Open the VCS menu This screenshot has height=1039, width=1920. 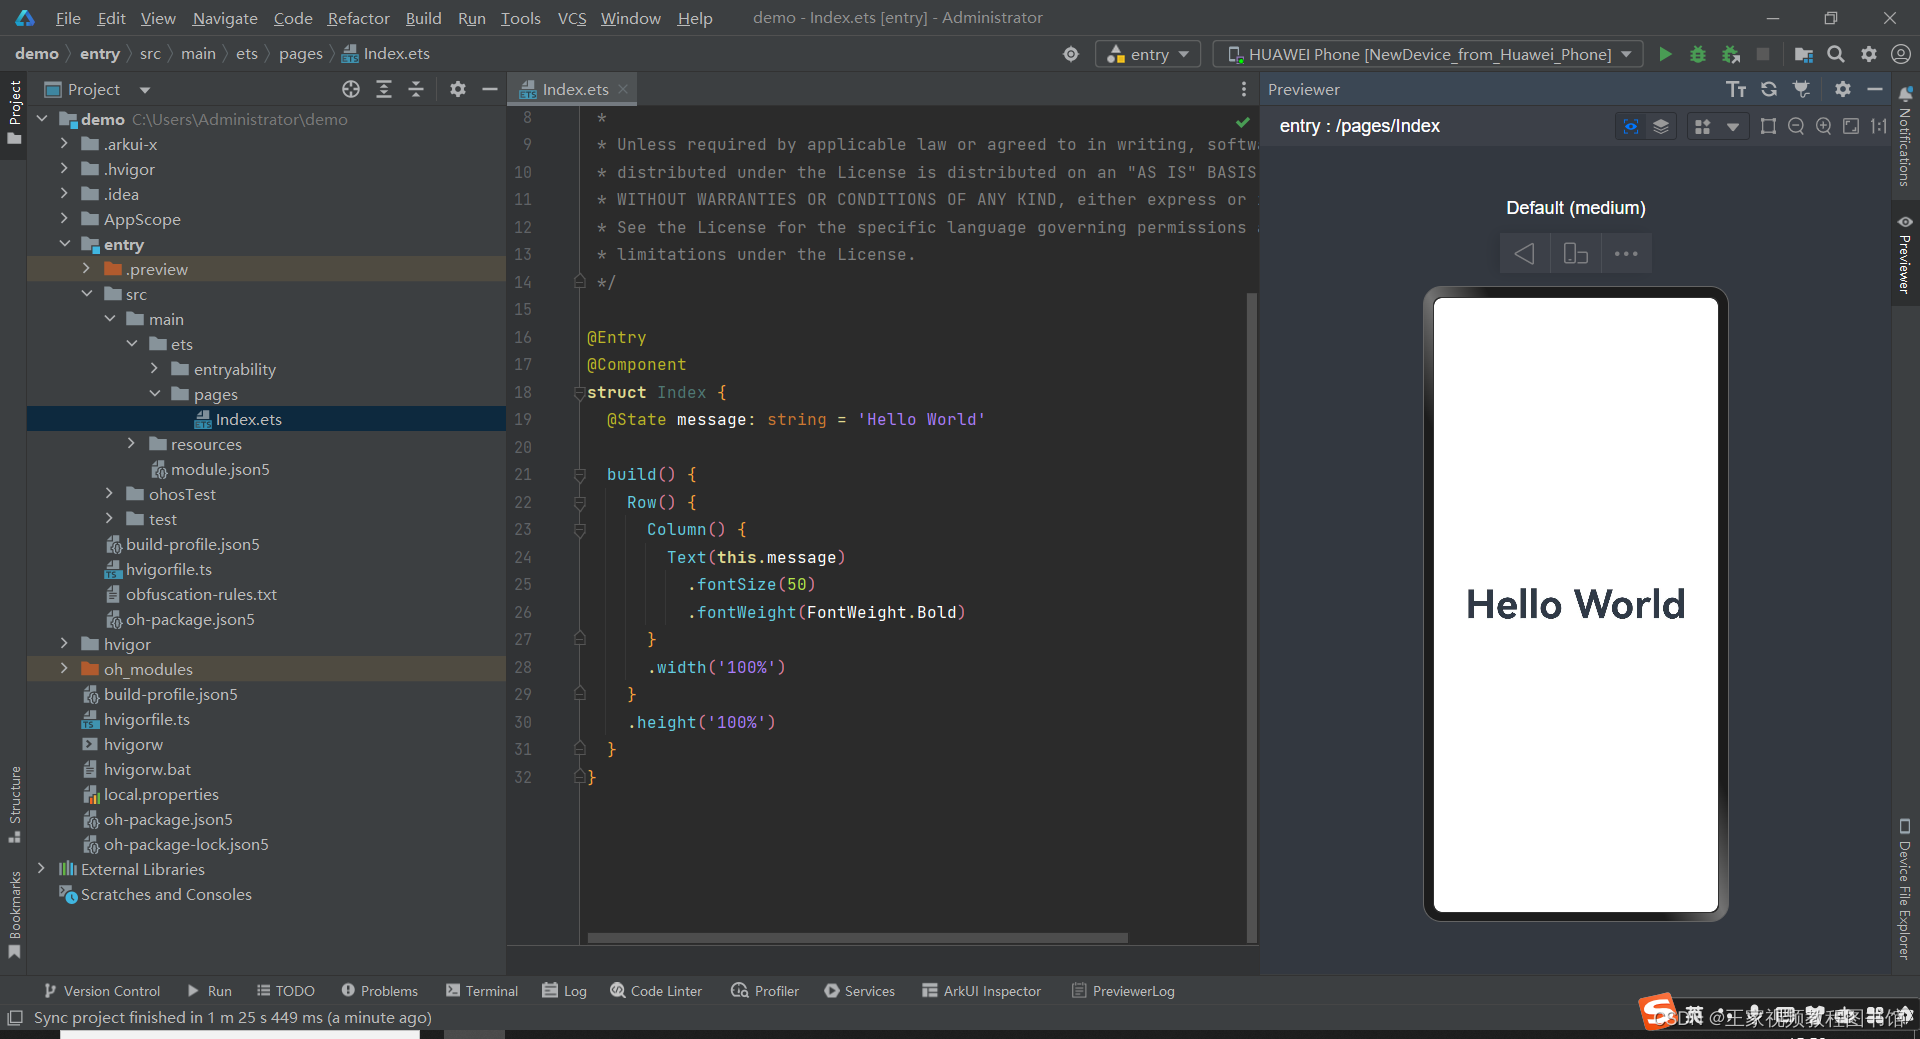[572, 18]
